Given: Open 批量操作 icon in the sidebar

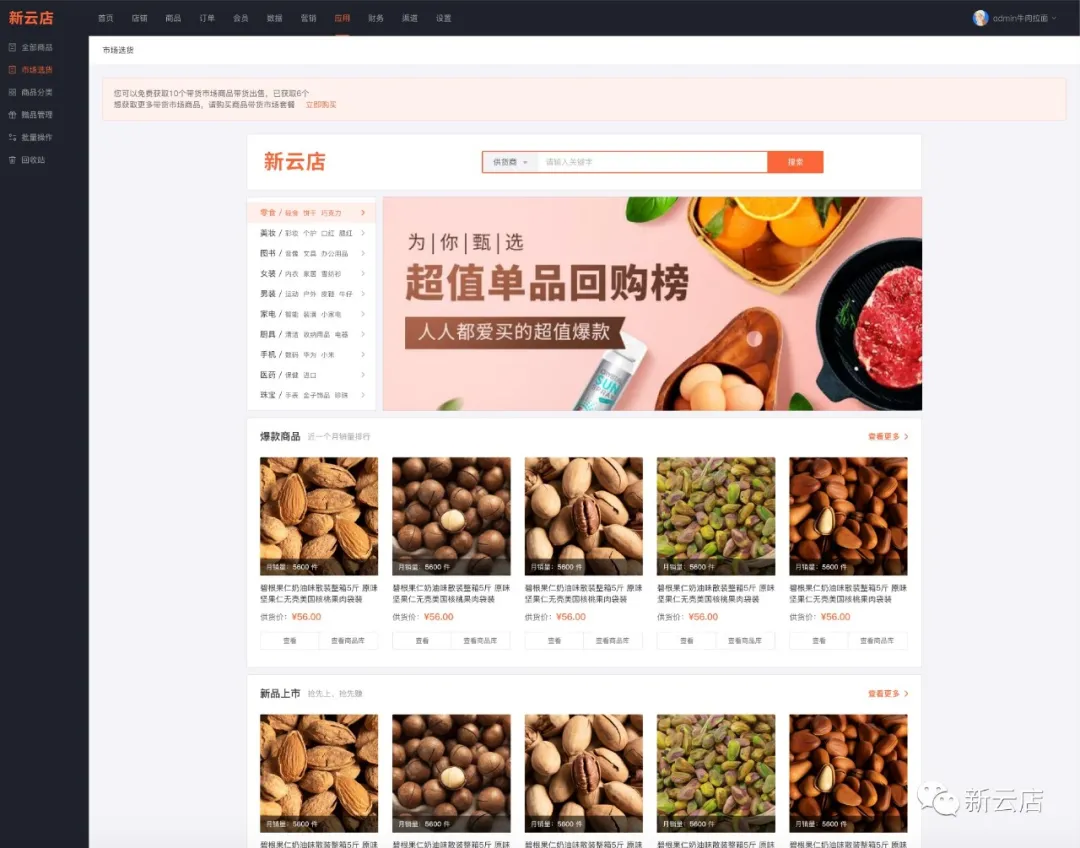Looking at the screenshot, I should point(12,137).
